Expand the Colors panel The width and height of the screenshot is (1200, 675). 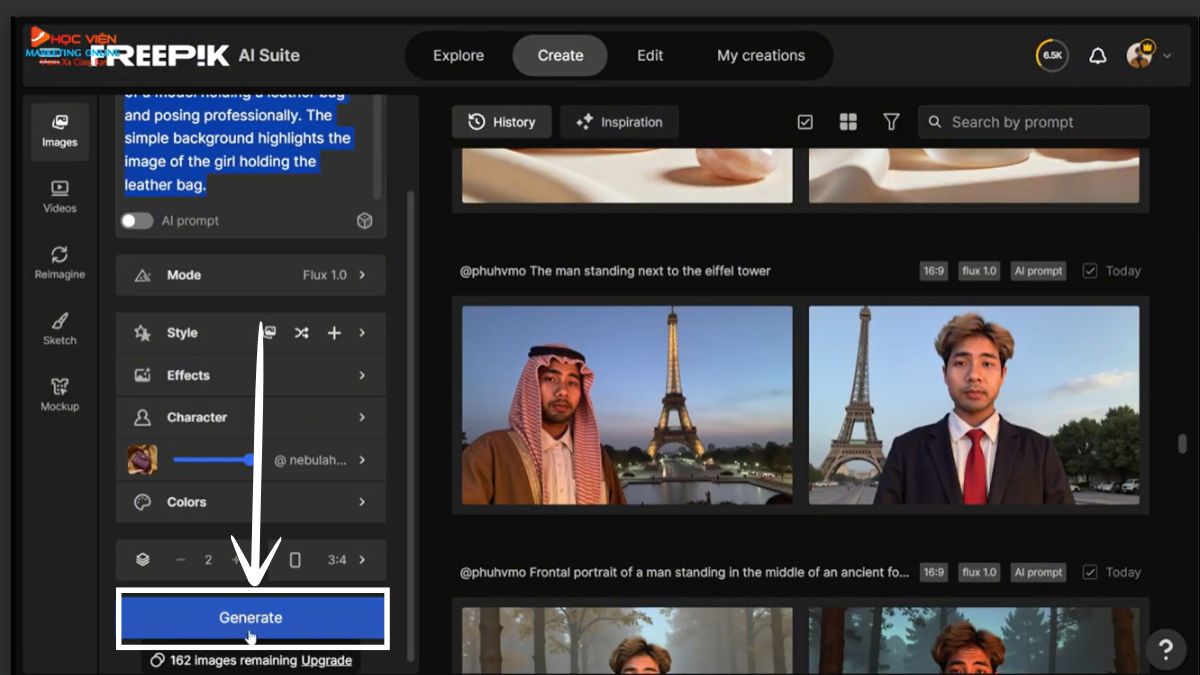click(x=250, y=502)
